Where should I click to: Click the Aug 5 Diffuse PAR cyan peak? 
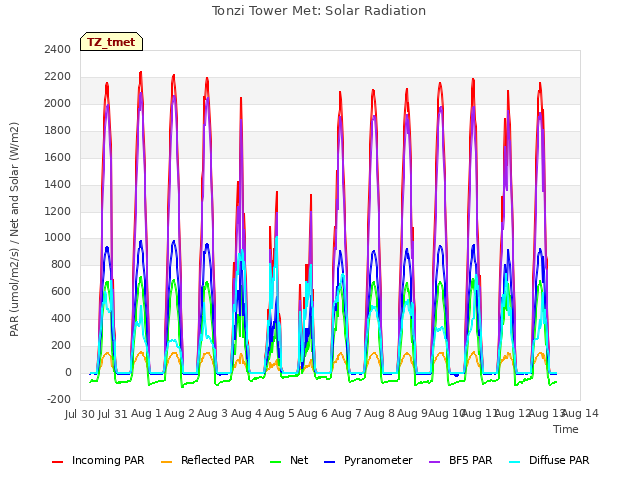(276, 237)
